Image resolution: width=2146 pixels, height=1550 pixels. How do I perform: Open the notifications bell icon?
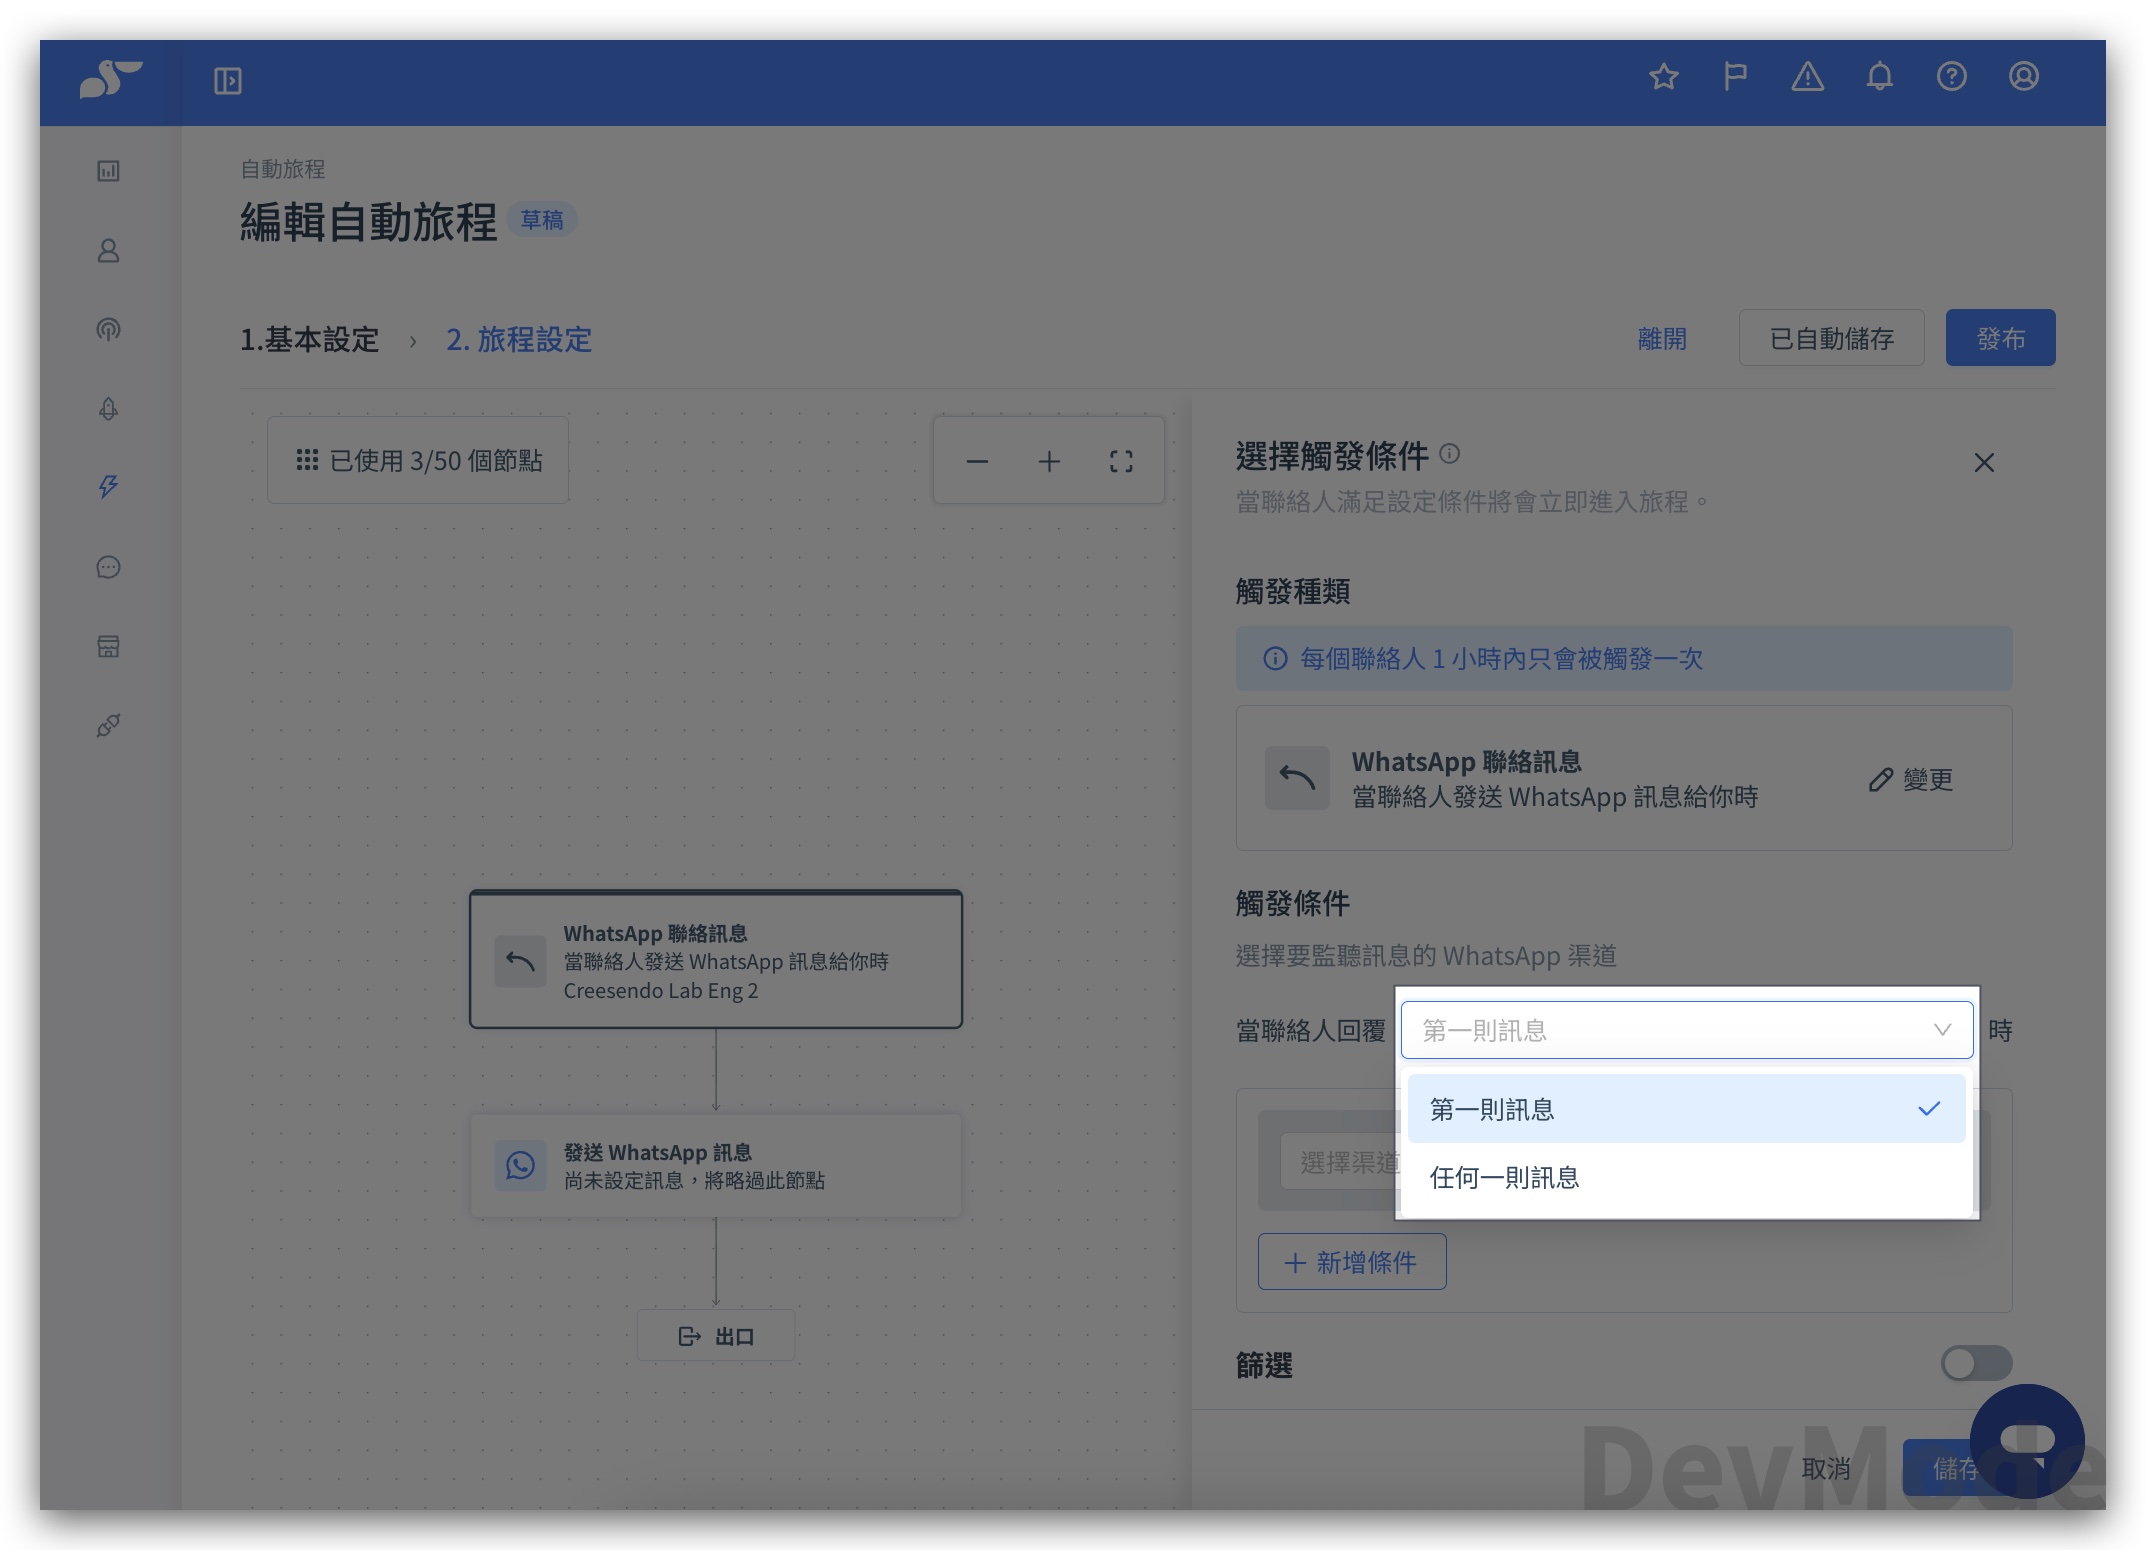[x=1880, y=77]
